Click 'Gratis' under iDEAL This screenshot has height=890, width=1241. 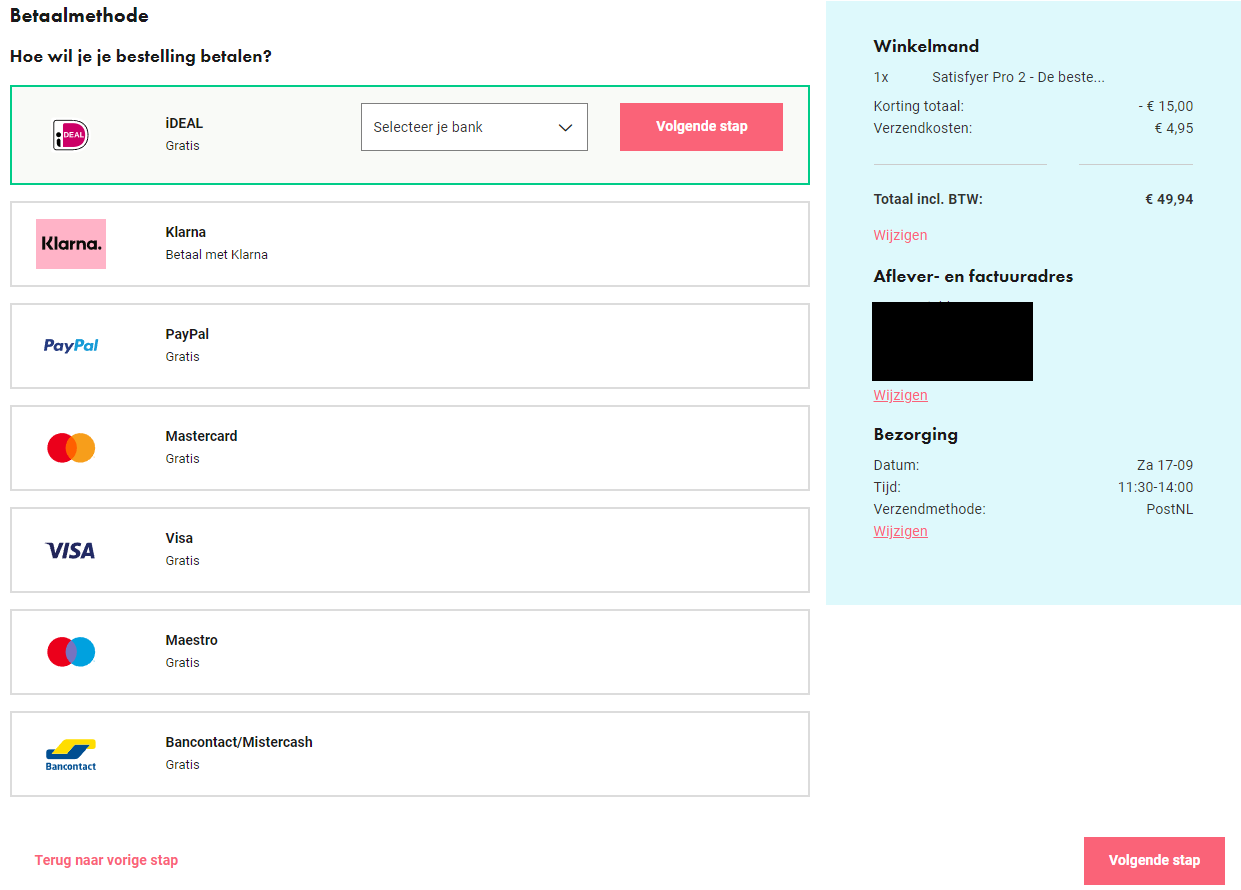click(x=182, y=145)
